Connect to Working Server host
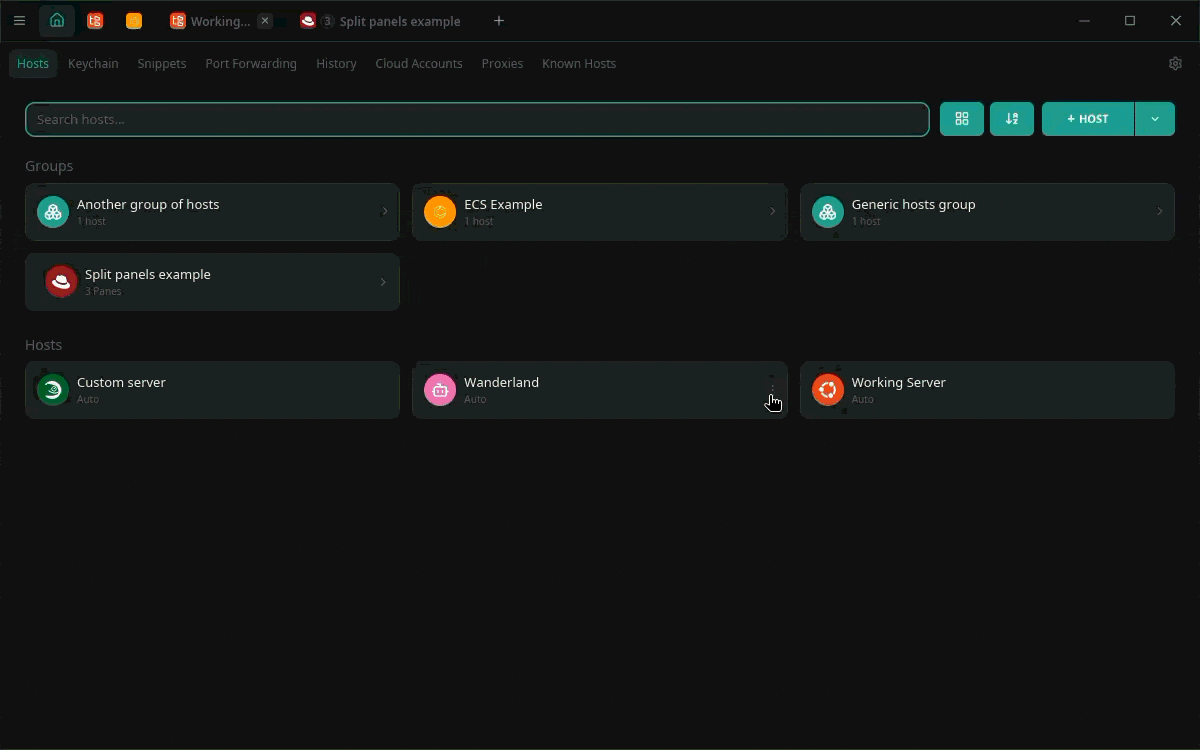Viewport: 1200px width, 750px height. click(x=987, y=390)
